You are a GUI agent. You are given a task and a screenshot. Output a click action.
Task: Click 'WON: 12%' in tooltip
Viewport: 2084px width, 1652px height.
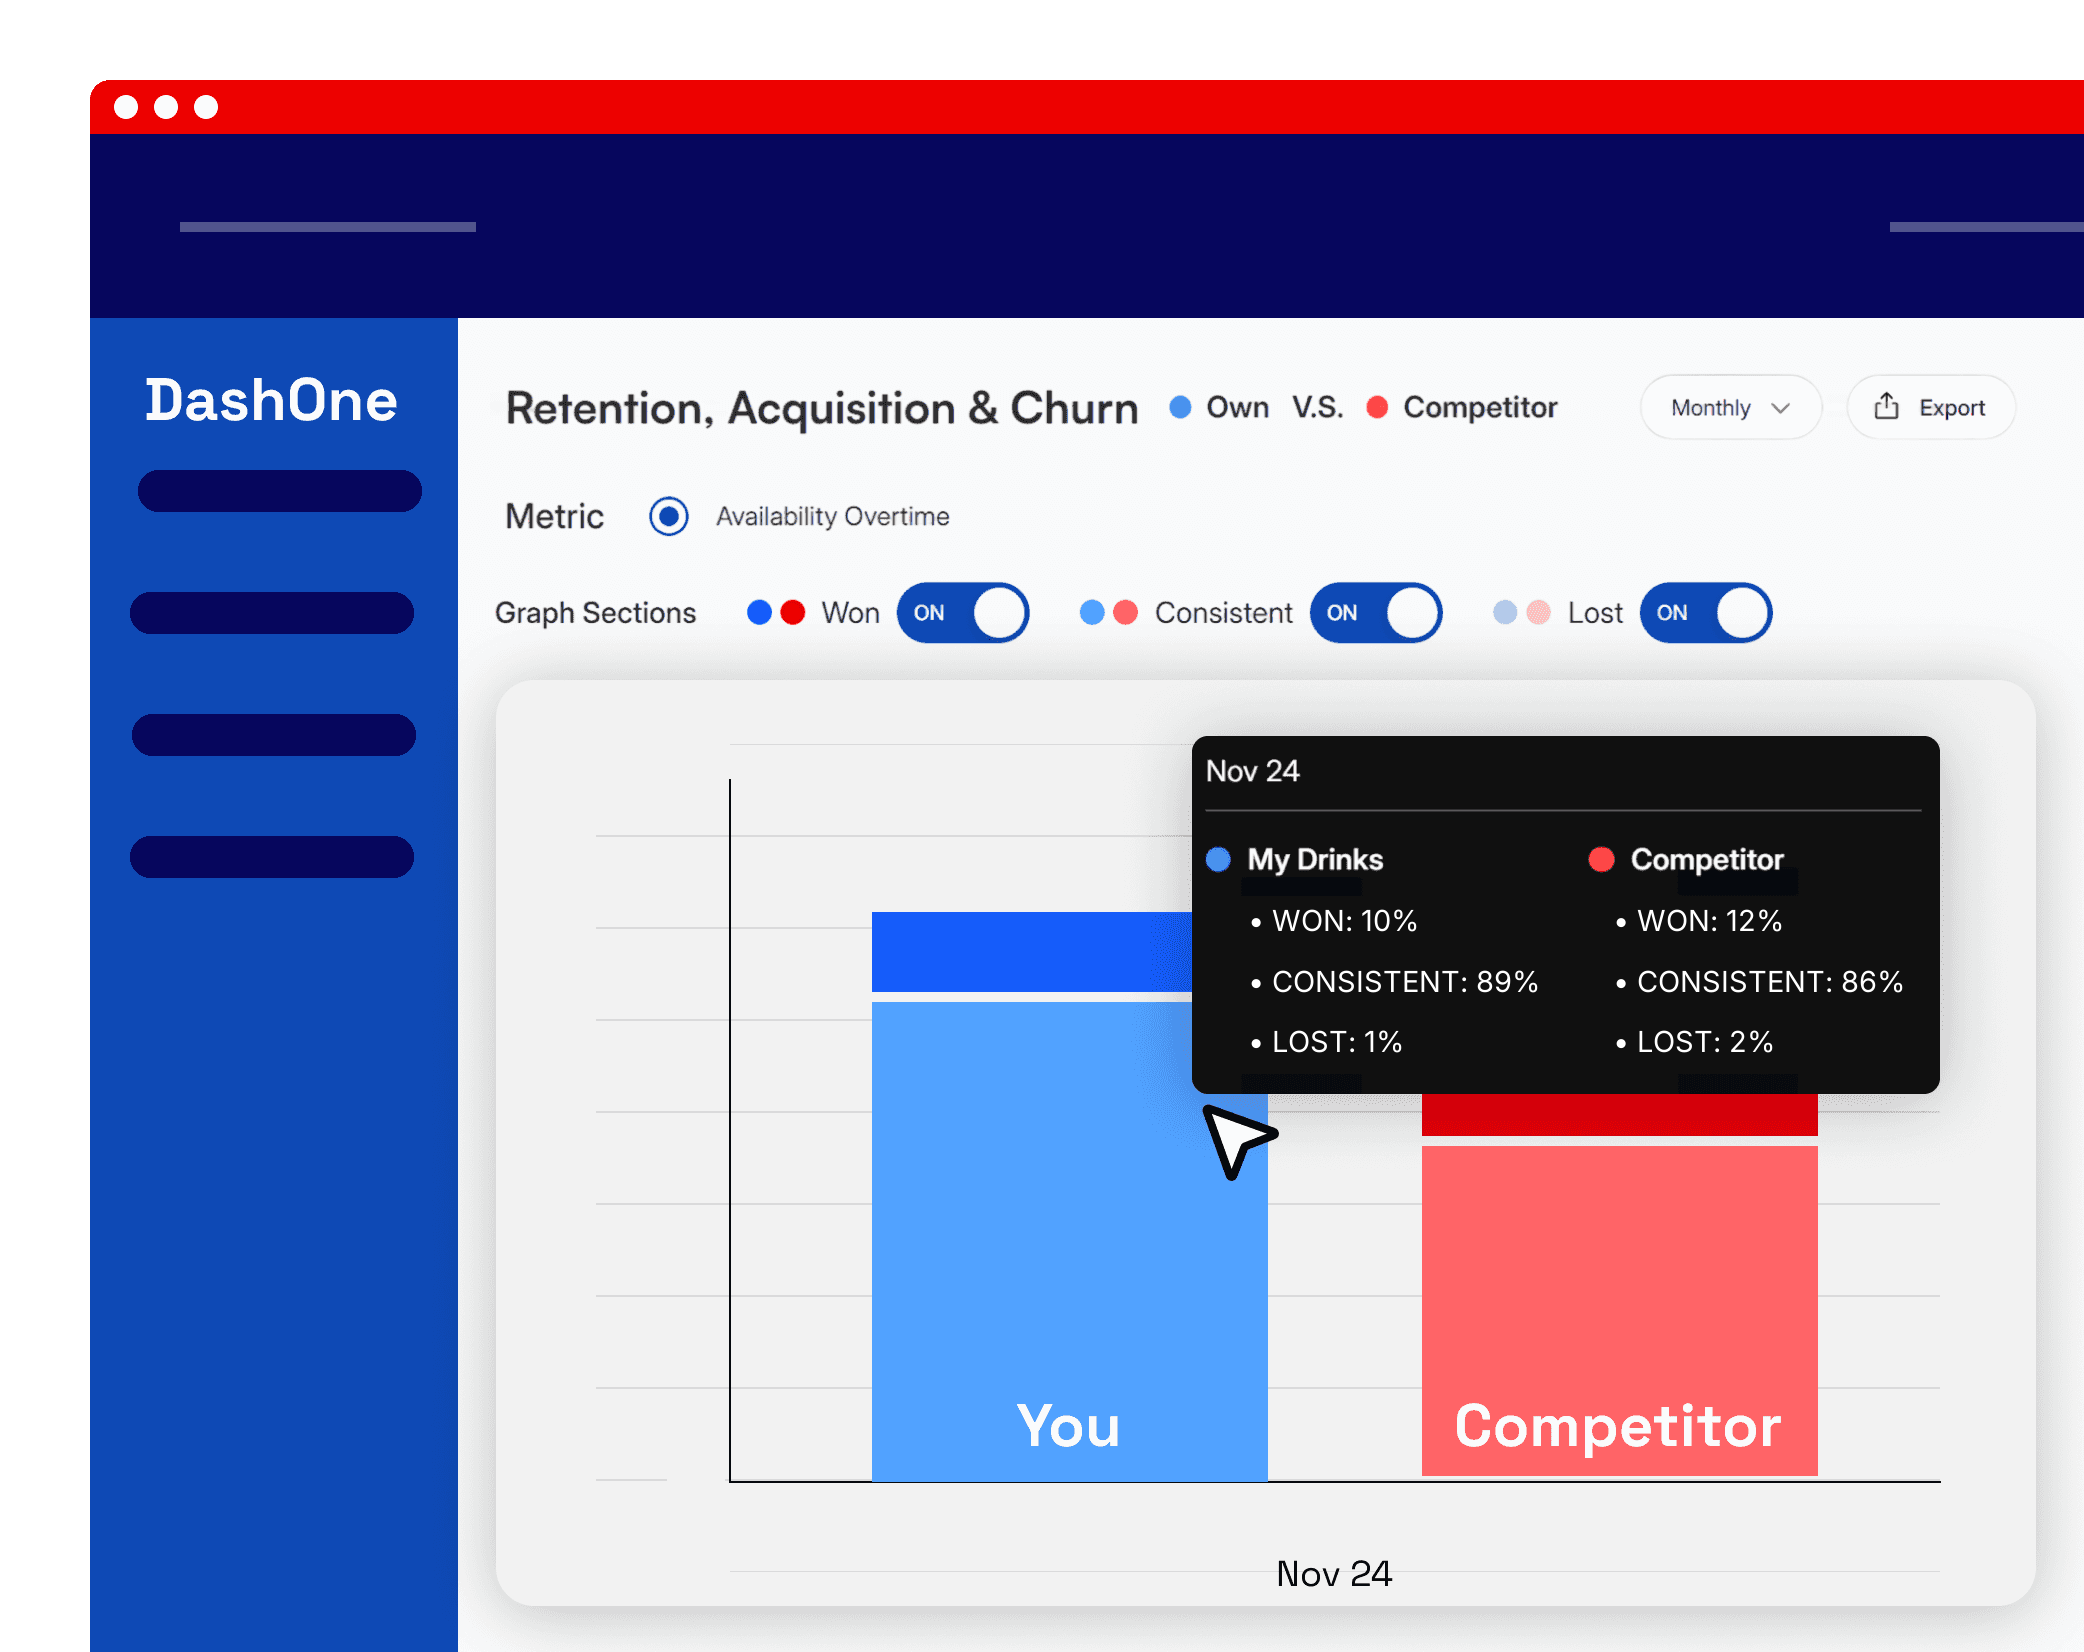[1709, 921]
